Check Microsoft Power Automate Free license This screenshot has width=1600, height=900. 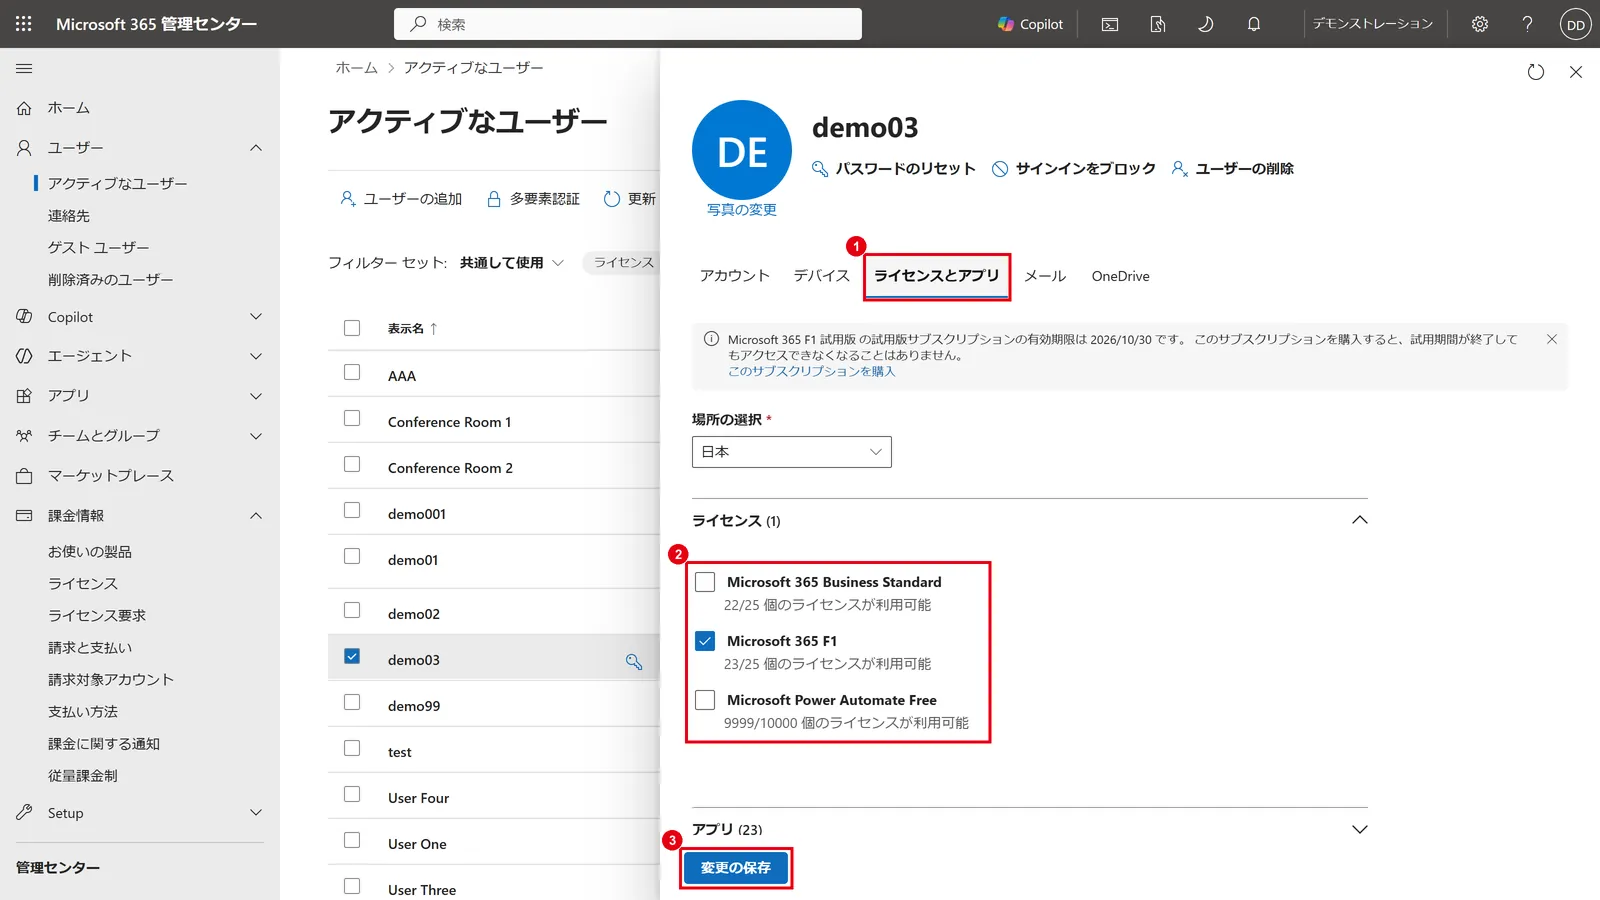point(705,700)
